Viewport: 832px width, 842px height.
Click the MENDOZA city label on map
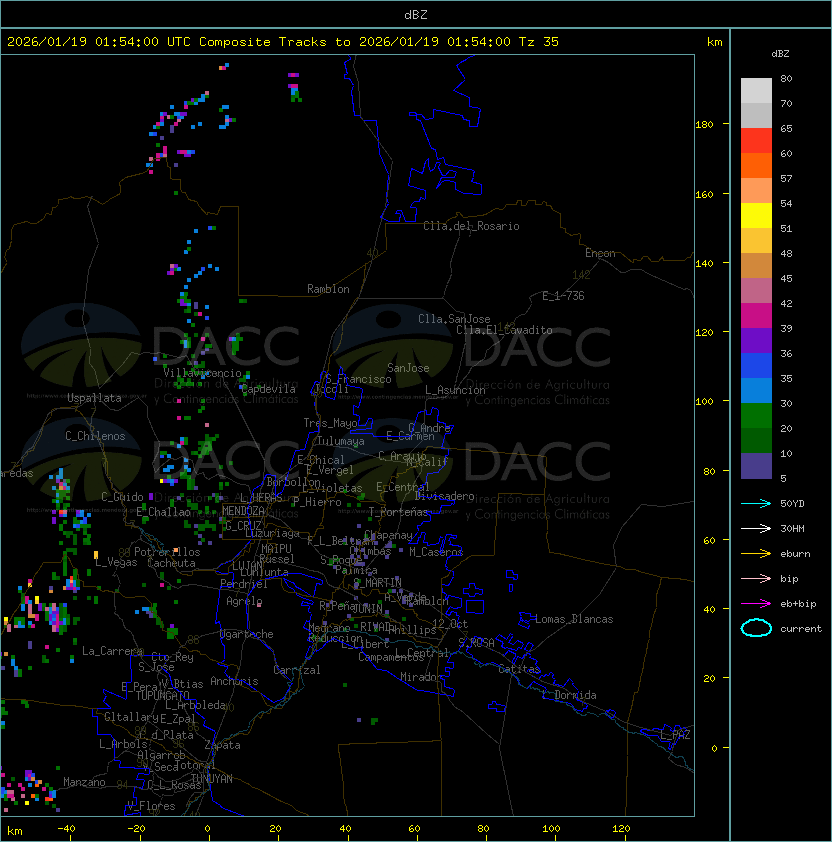click(x=244, y=511)
